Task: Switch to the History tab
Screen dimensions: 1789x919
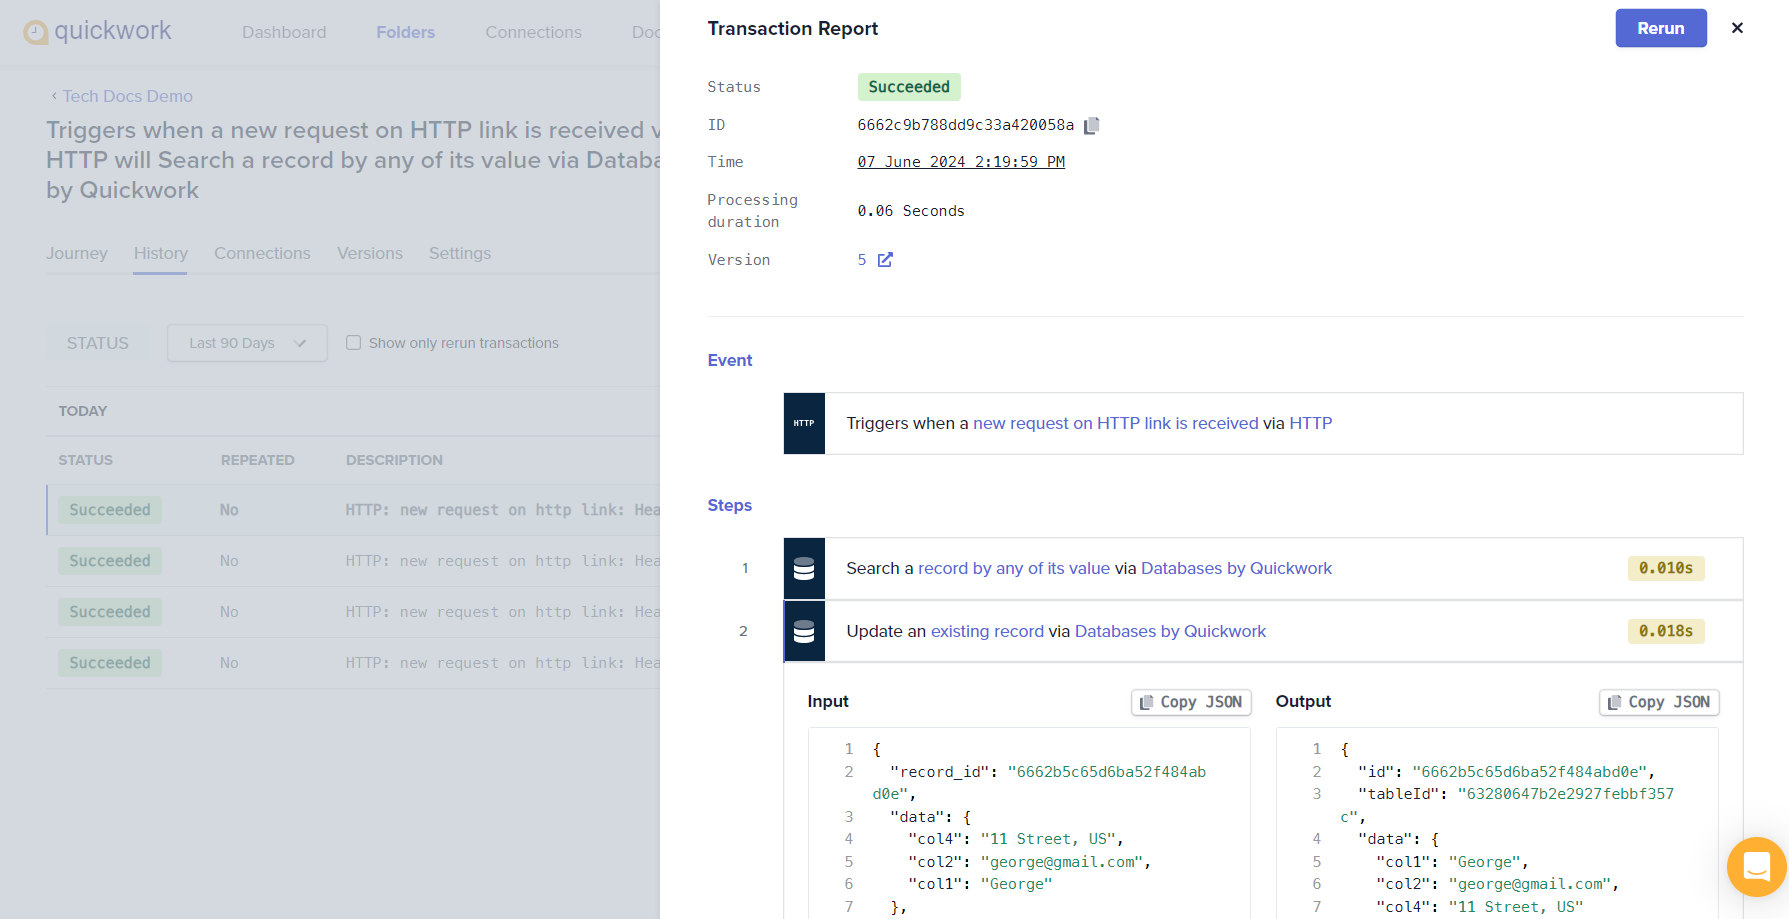Action: tap(161, 254)
